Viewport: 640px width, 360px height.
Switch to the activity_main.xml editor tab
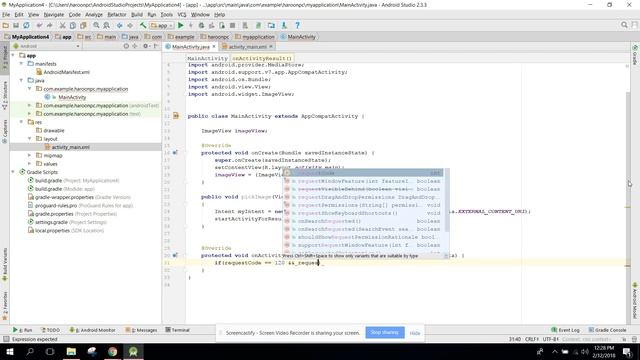pyautogui.click(x=247, y=47)
